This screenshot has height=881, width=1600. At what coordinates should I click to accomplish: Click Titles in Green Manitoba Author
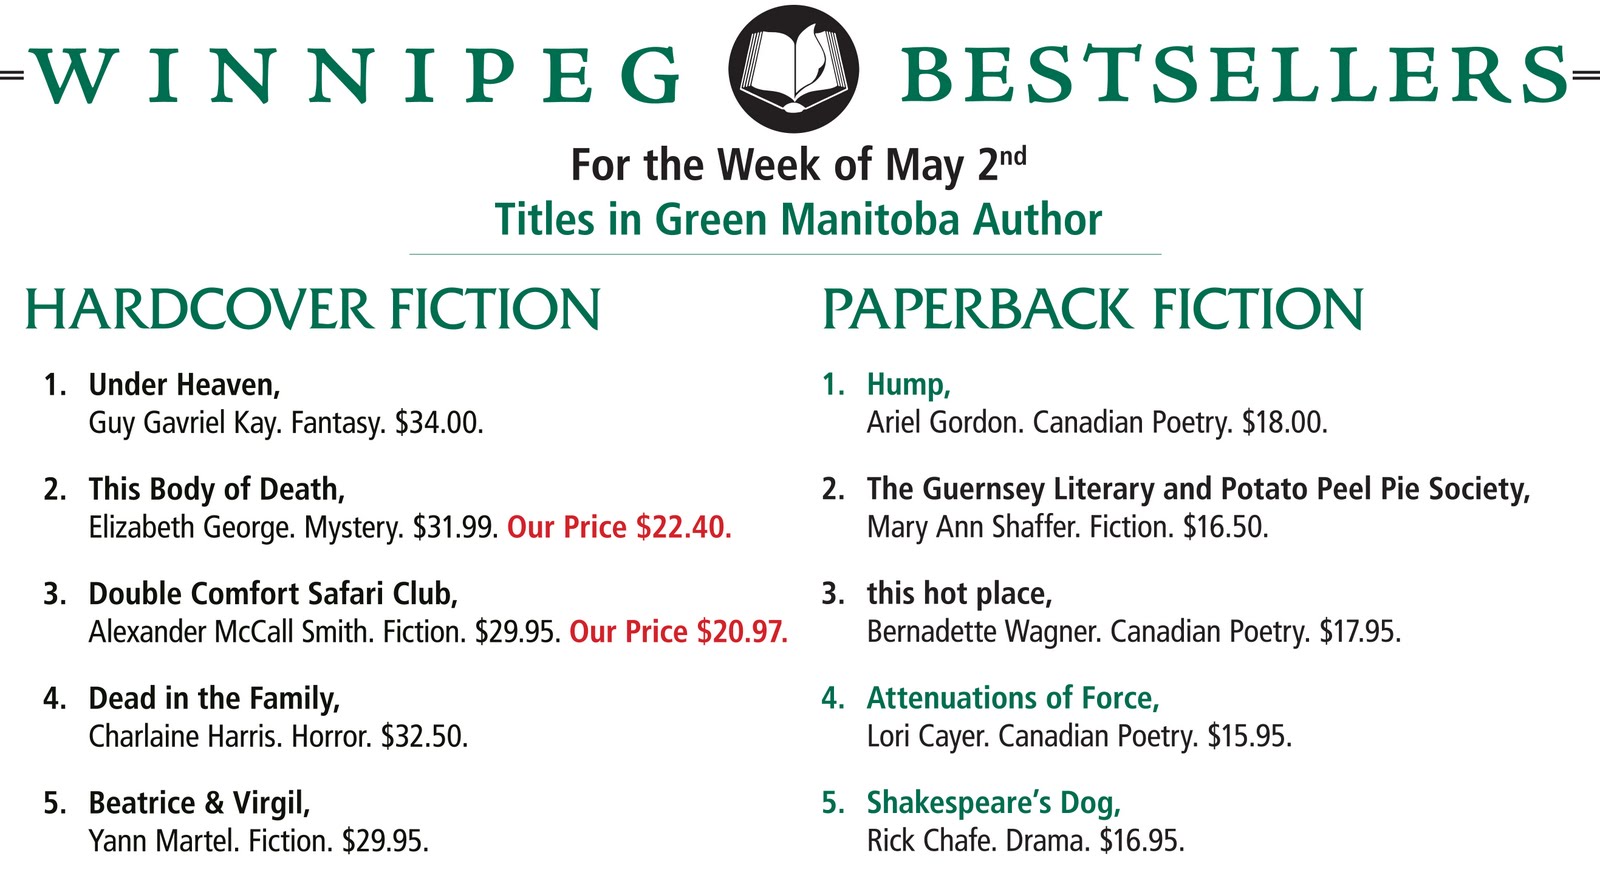[x=798, y=220]
